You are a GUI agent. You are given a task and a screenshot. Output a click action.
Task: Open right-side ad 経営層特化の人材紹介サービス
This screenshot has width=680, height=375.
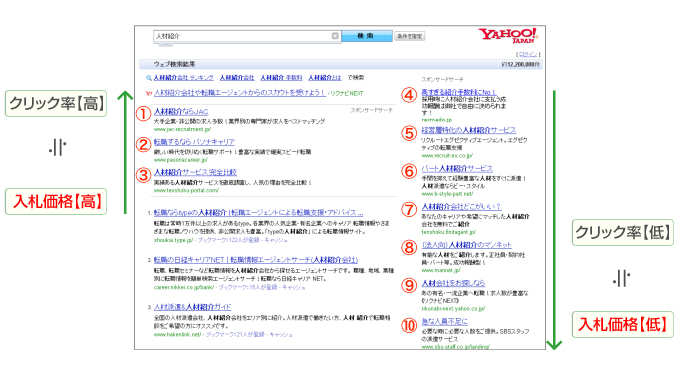click(x=468, y=130)
